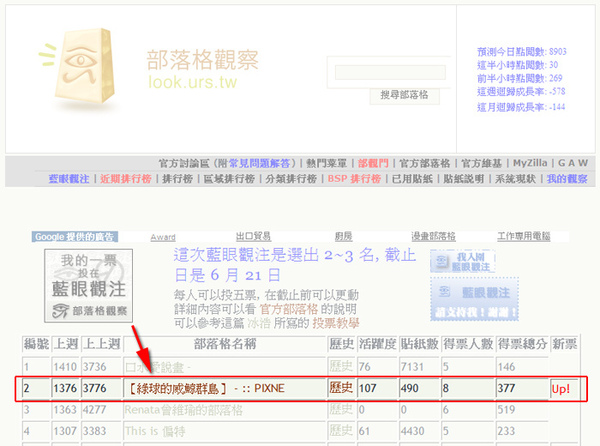Screen dimensions: 600x446
Task: Click the Up! new vote marker
Action: click(561, 389)
